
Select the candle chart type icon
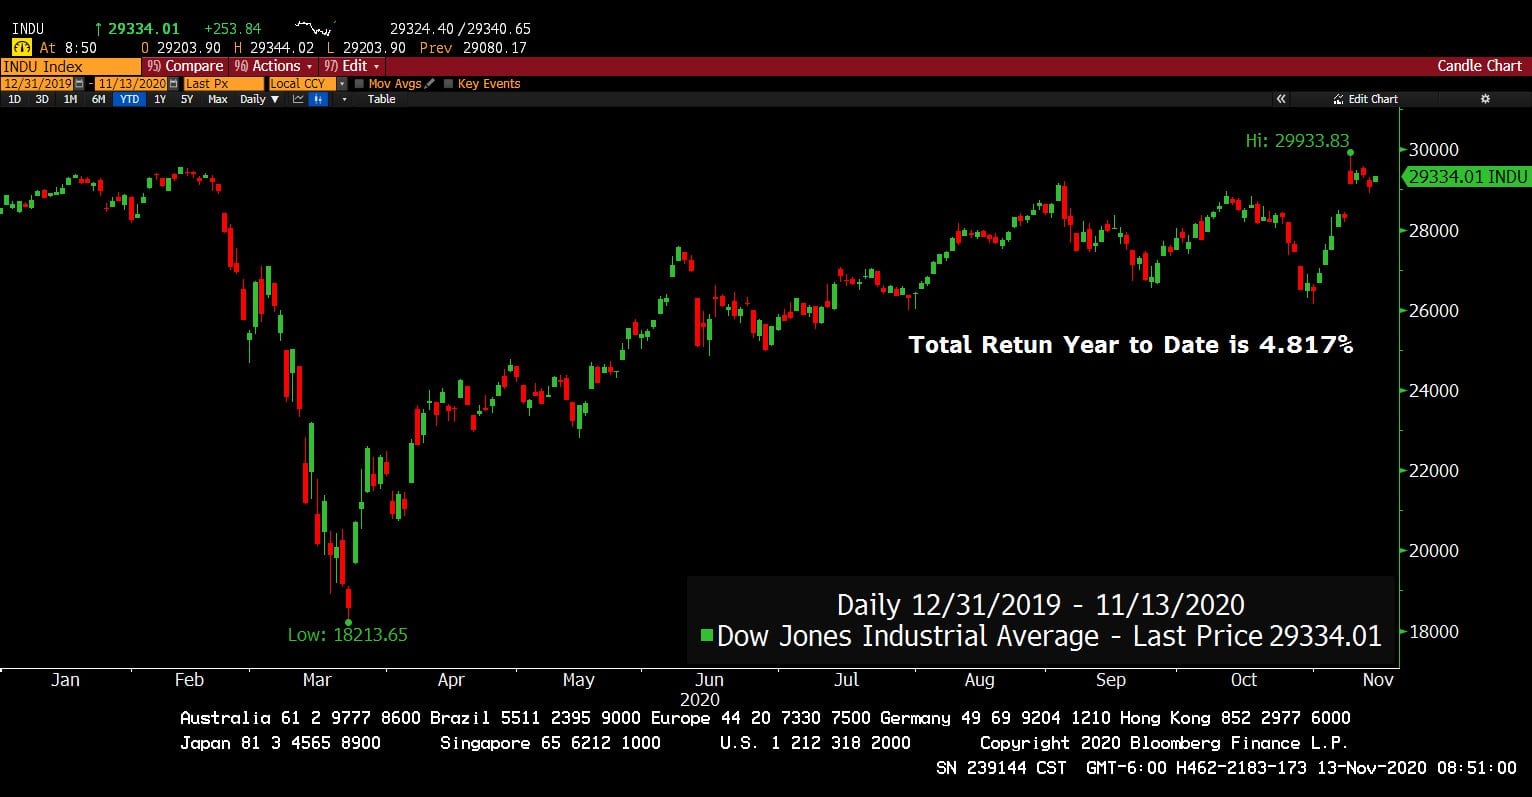pos(318,99)
